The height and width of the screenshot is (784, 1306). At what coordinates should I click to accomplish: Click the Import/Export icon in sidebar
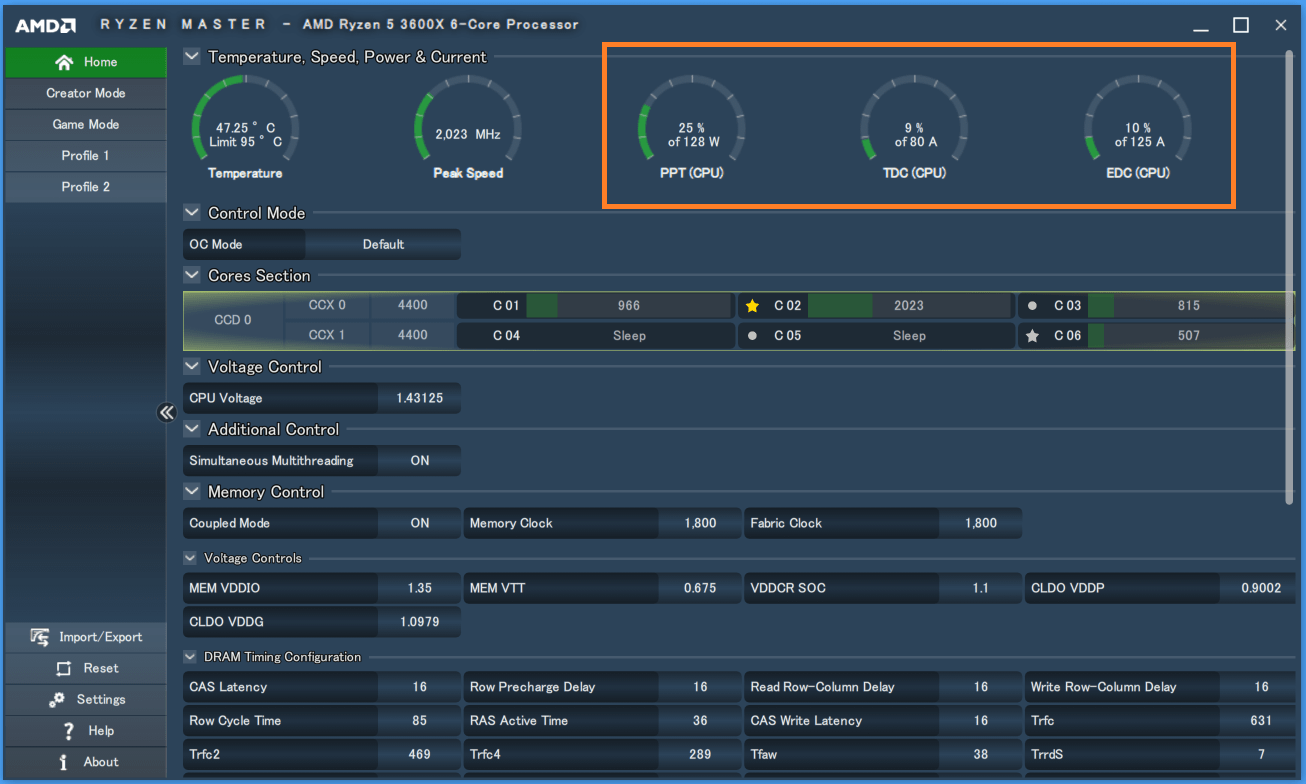click(x=40, y=637)
